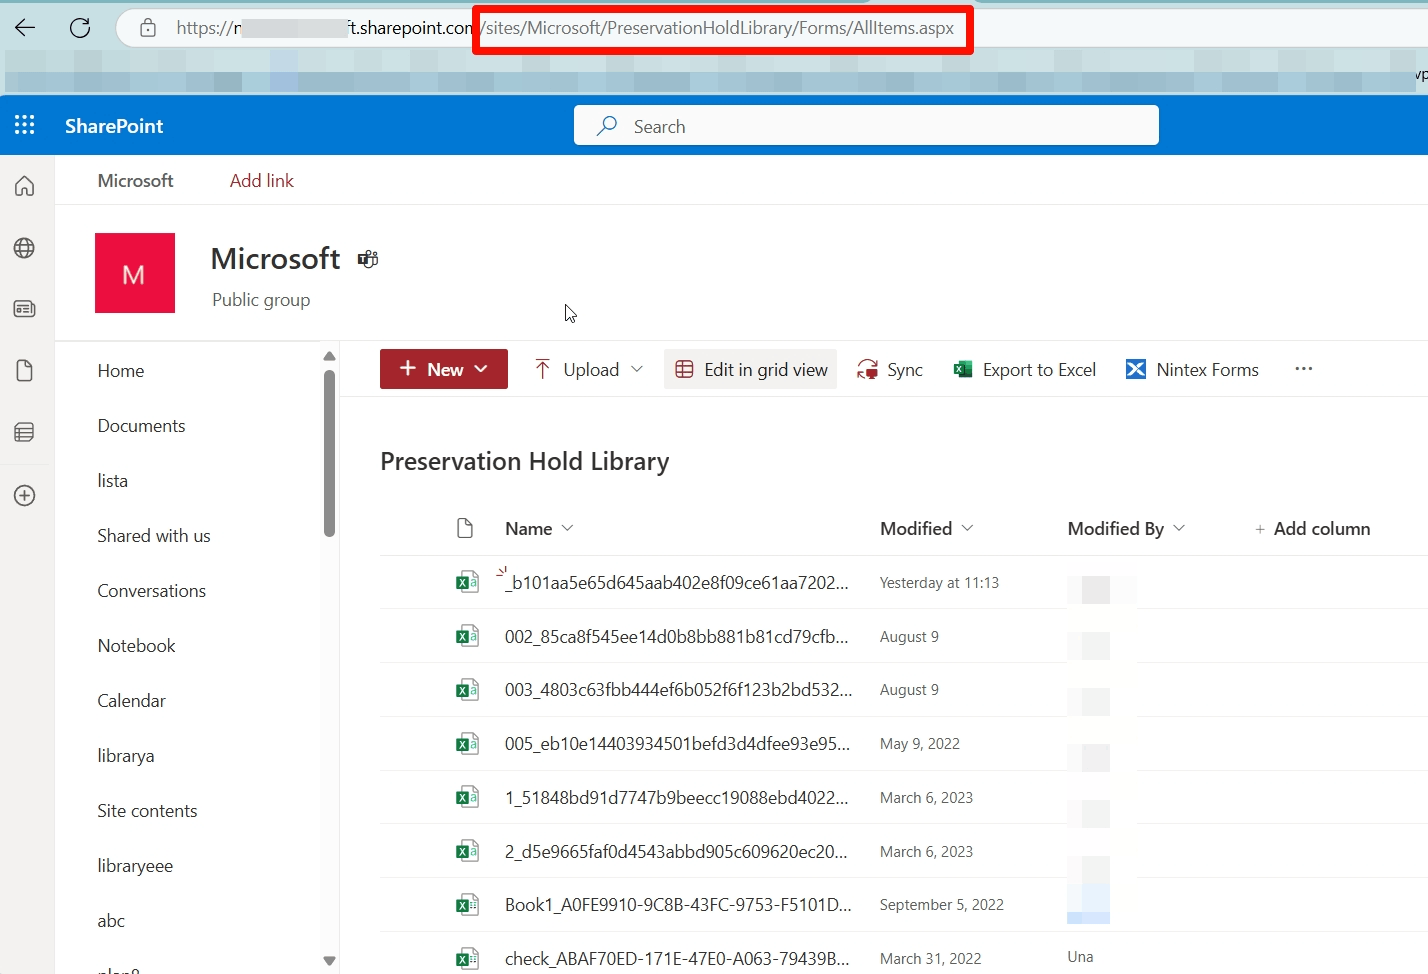Open lista in the site navigation
The image size is (1428, 974).
(x=113, y=481)
